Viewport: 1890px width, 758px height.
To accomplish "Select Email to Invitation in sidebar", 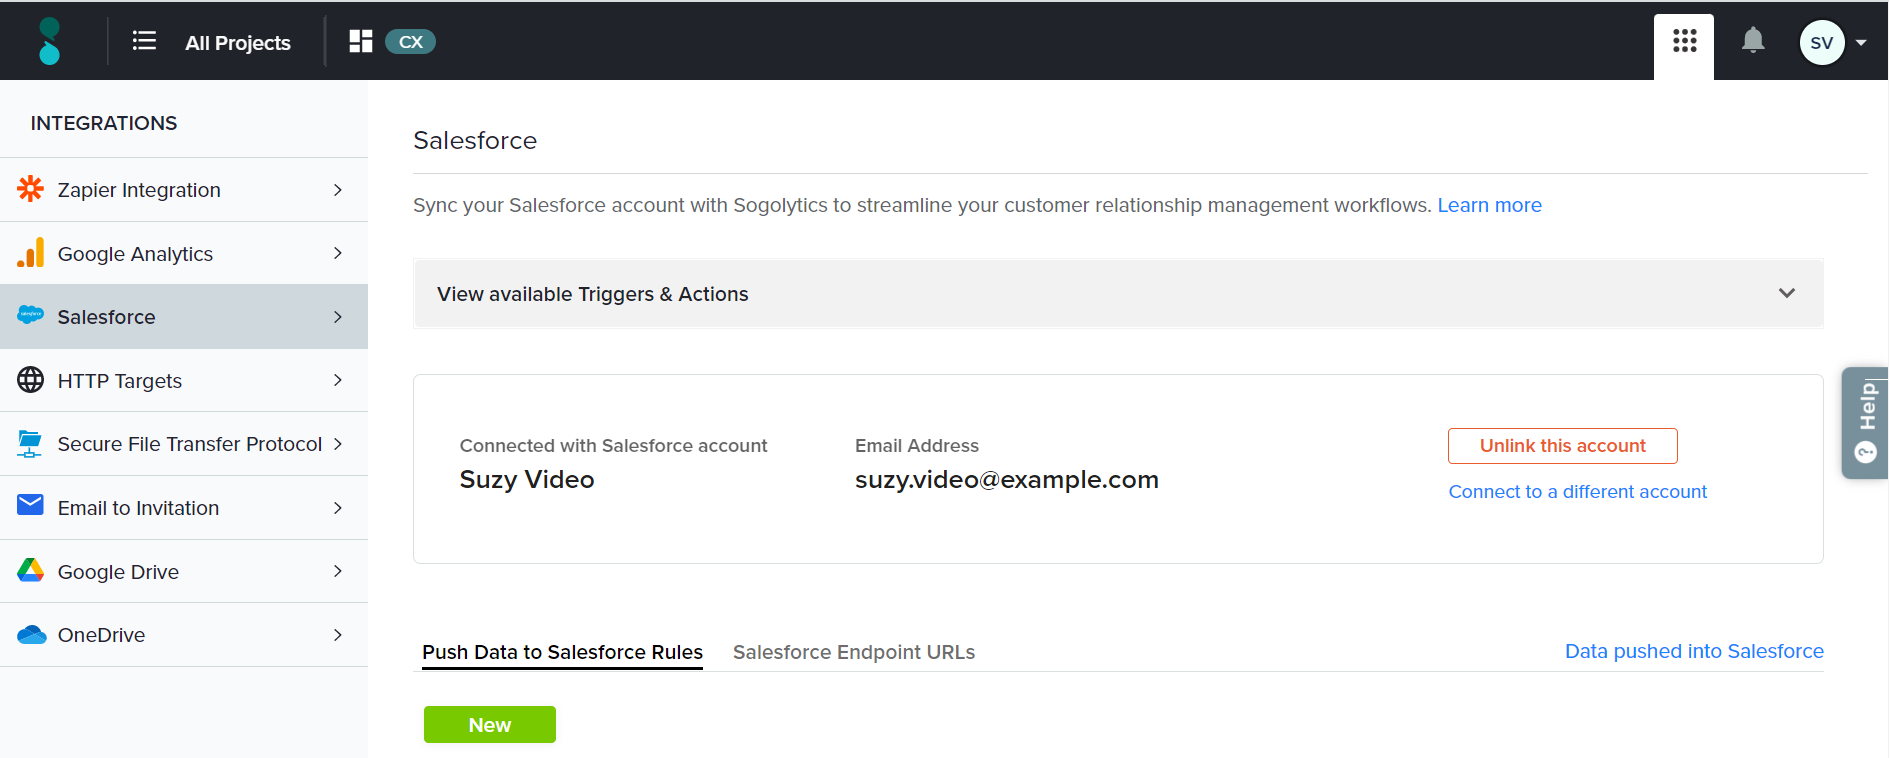I will (x=138, y=508).
